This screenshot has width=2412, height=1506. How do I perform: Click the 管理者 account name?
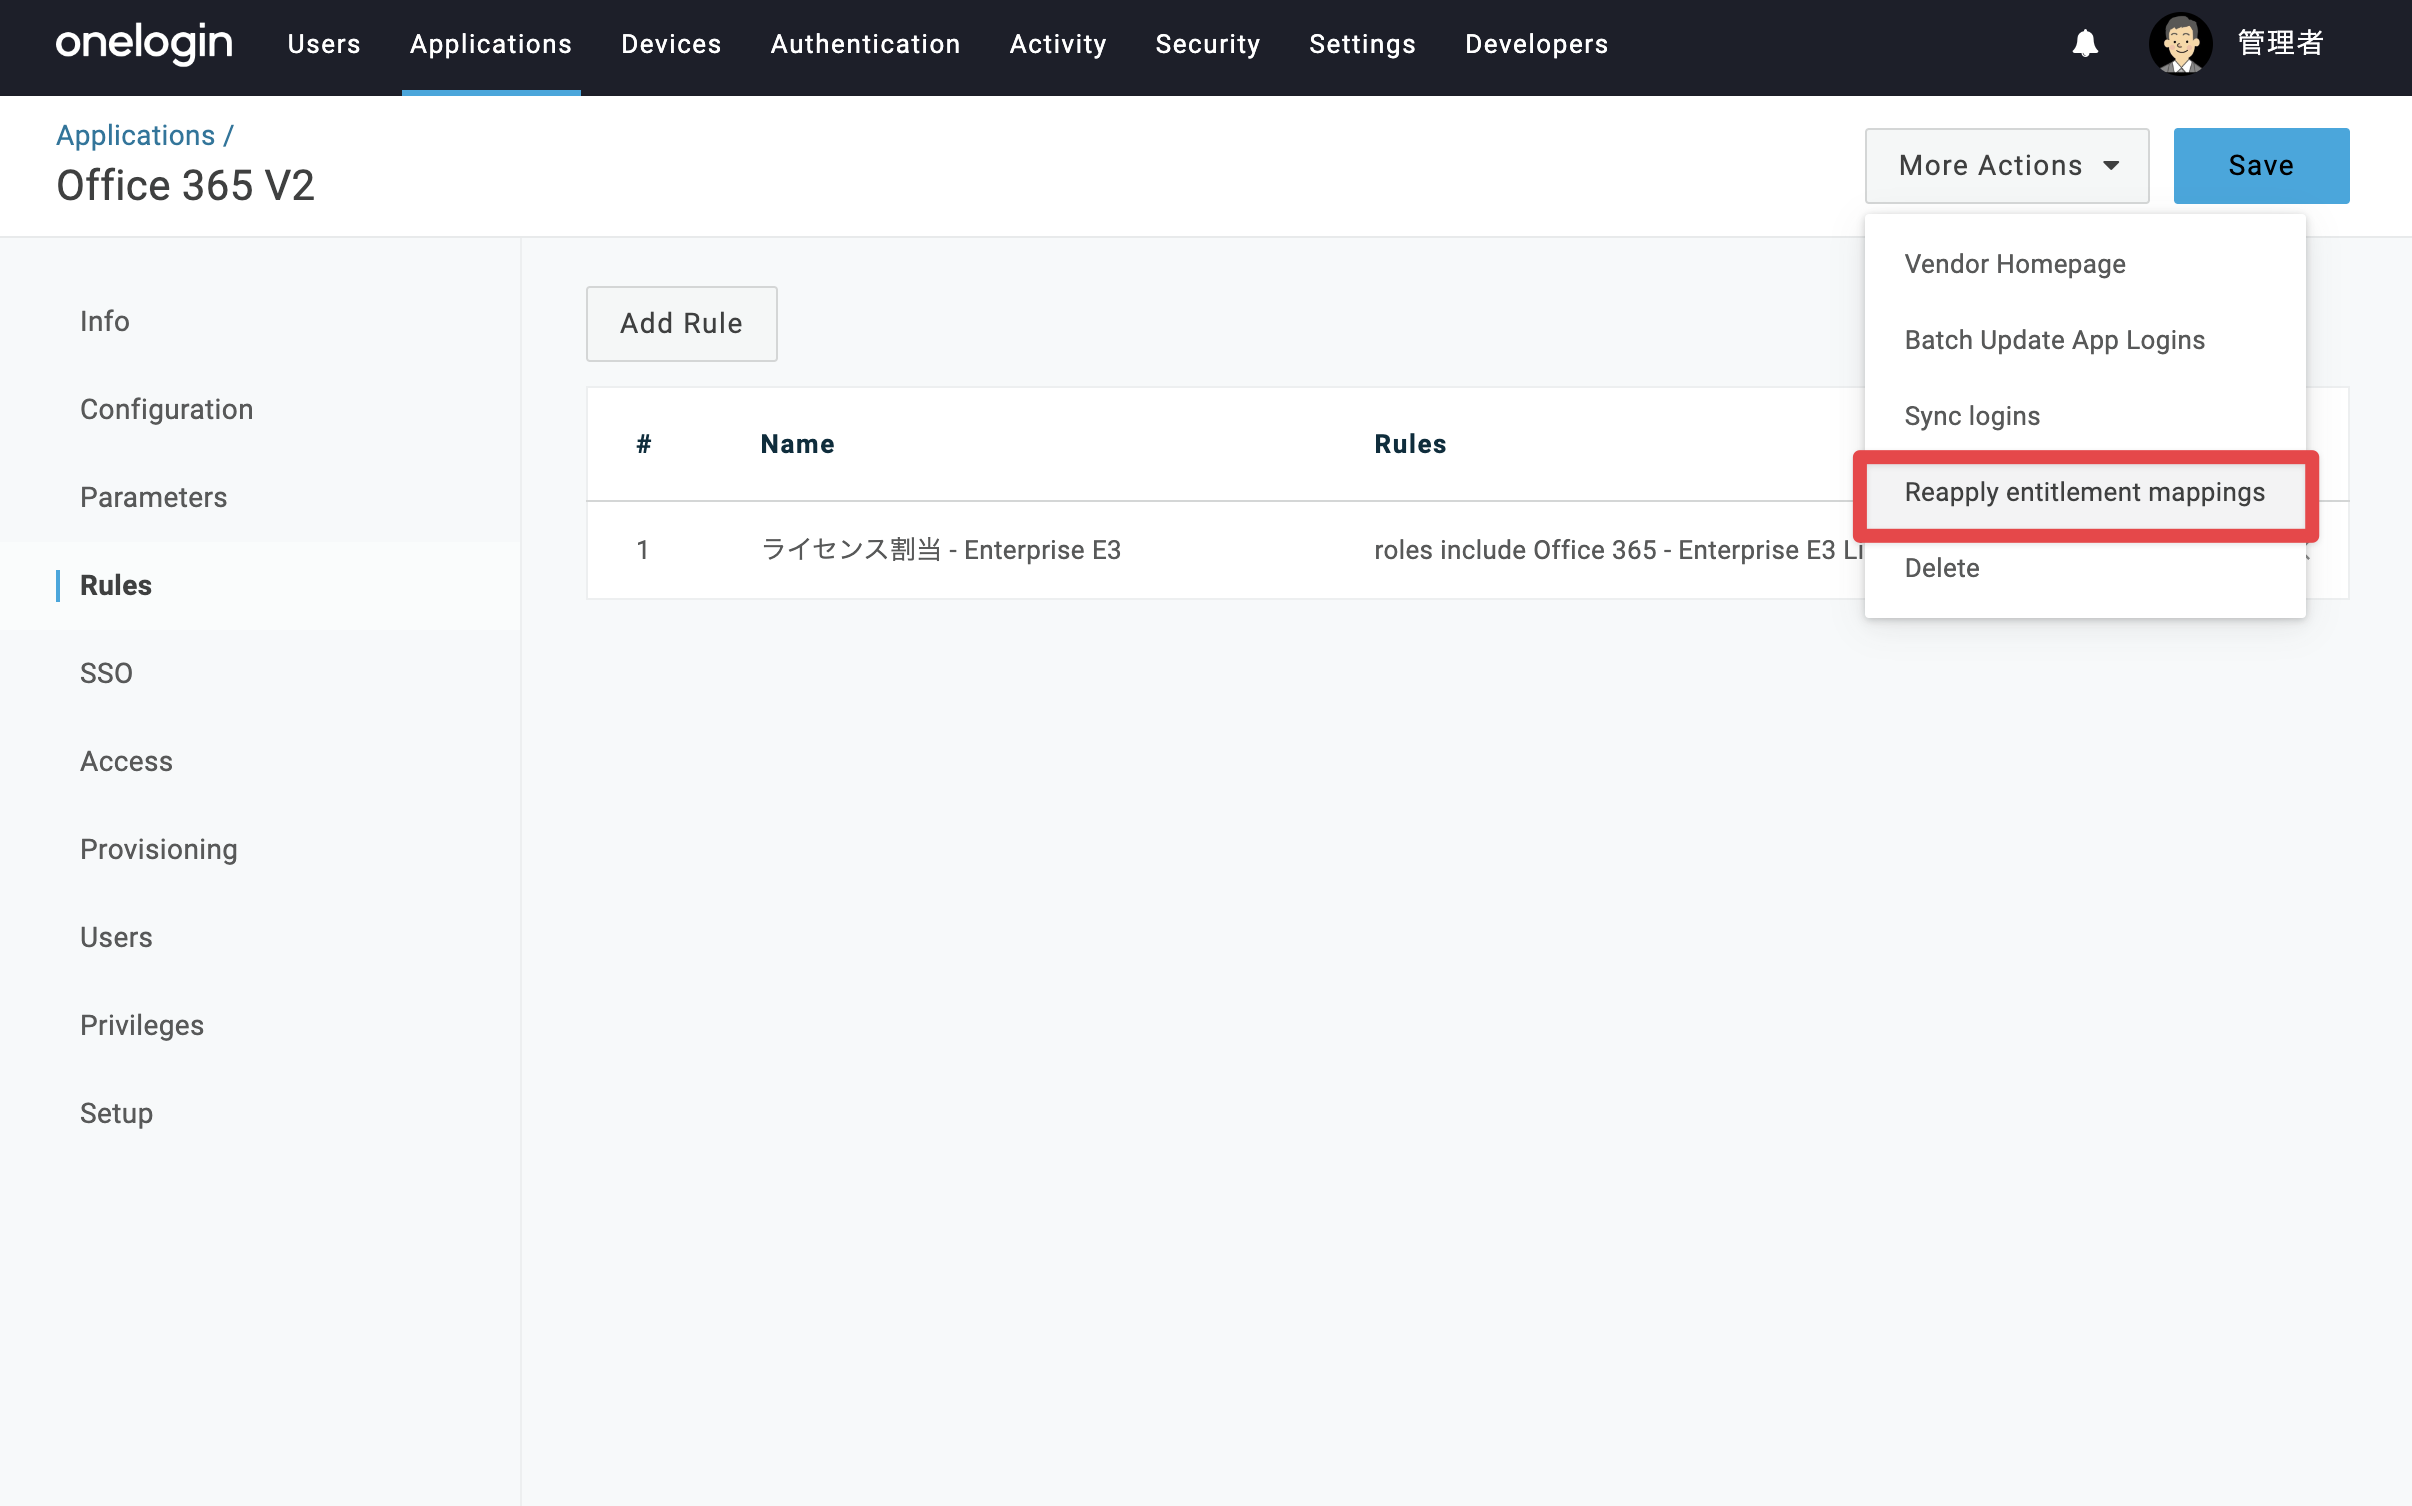pyautogui.click(x=2280, y=44)
